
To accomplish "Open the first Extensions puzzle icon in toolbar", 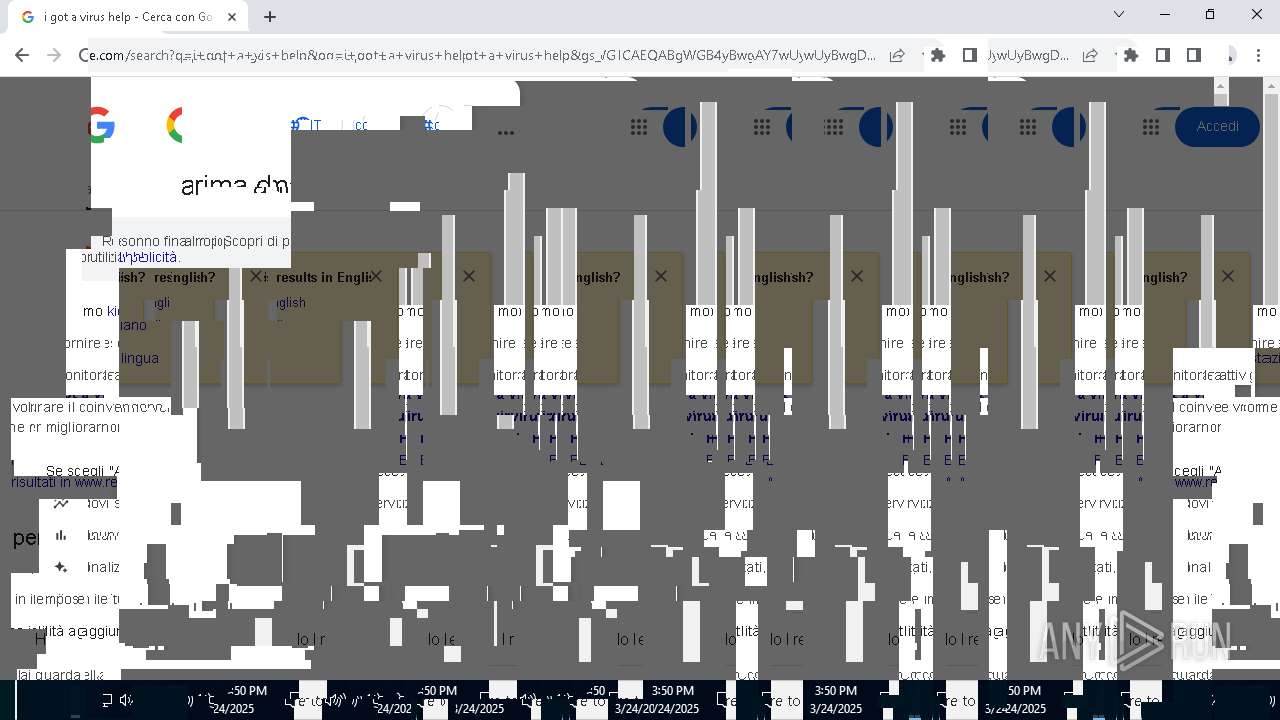I will click(938, 55).
